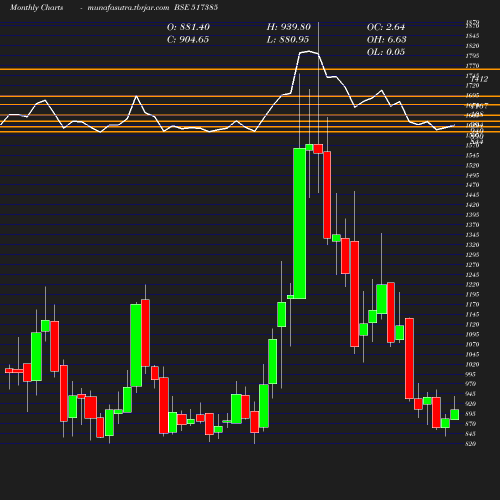Viewport: 500px width, 500px height.
Task: Click the 1020 price axis label
Action: 472,364
